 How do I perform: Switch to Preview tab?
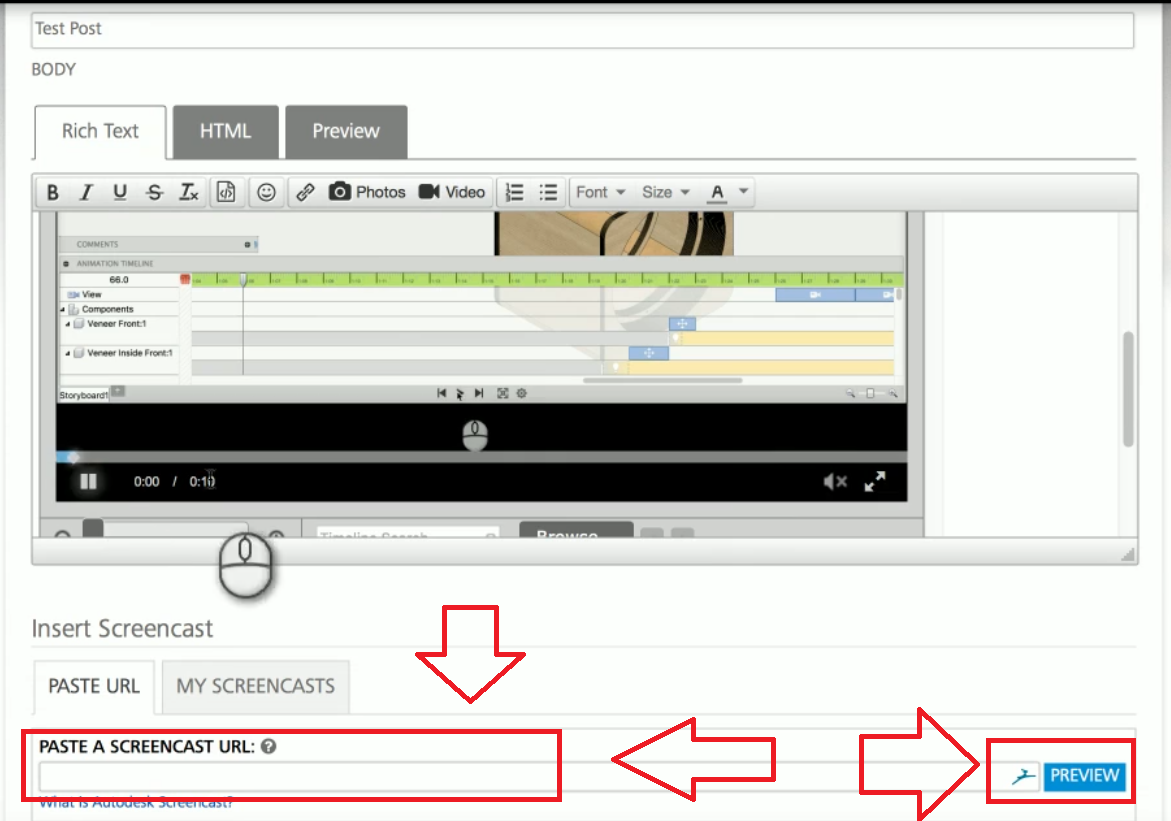(346, 131)
